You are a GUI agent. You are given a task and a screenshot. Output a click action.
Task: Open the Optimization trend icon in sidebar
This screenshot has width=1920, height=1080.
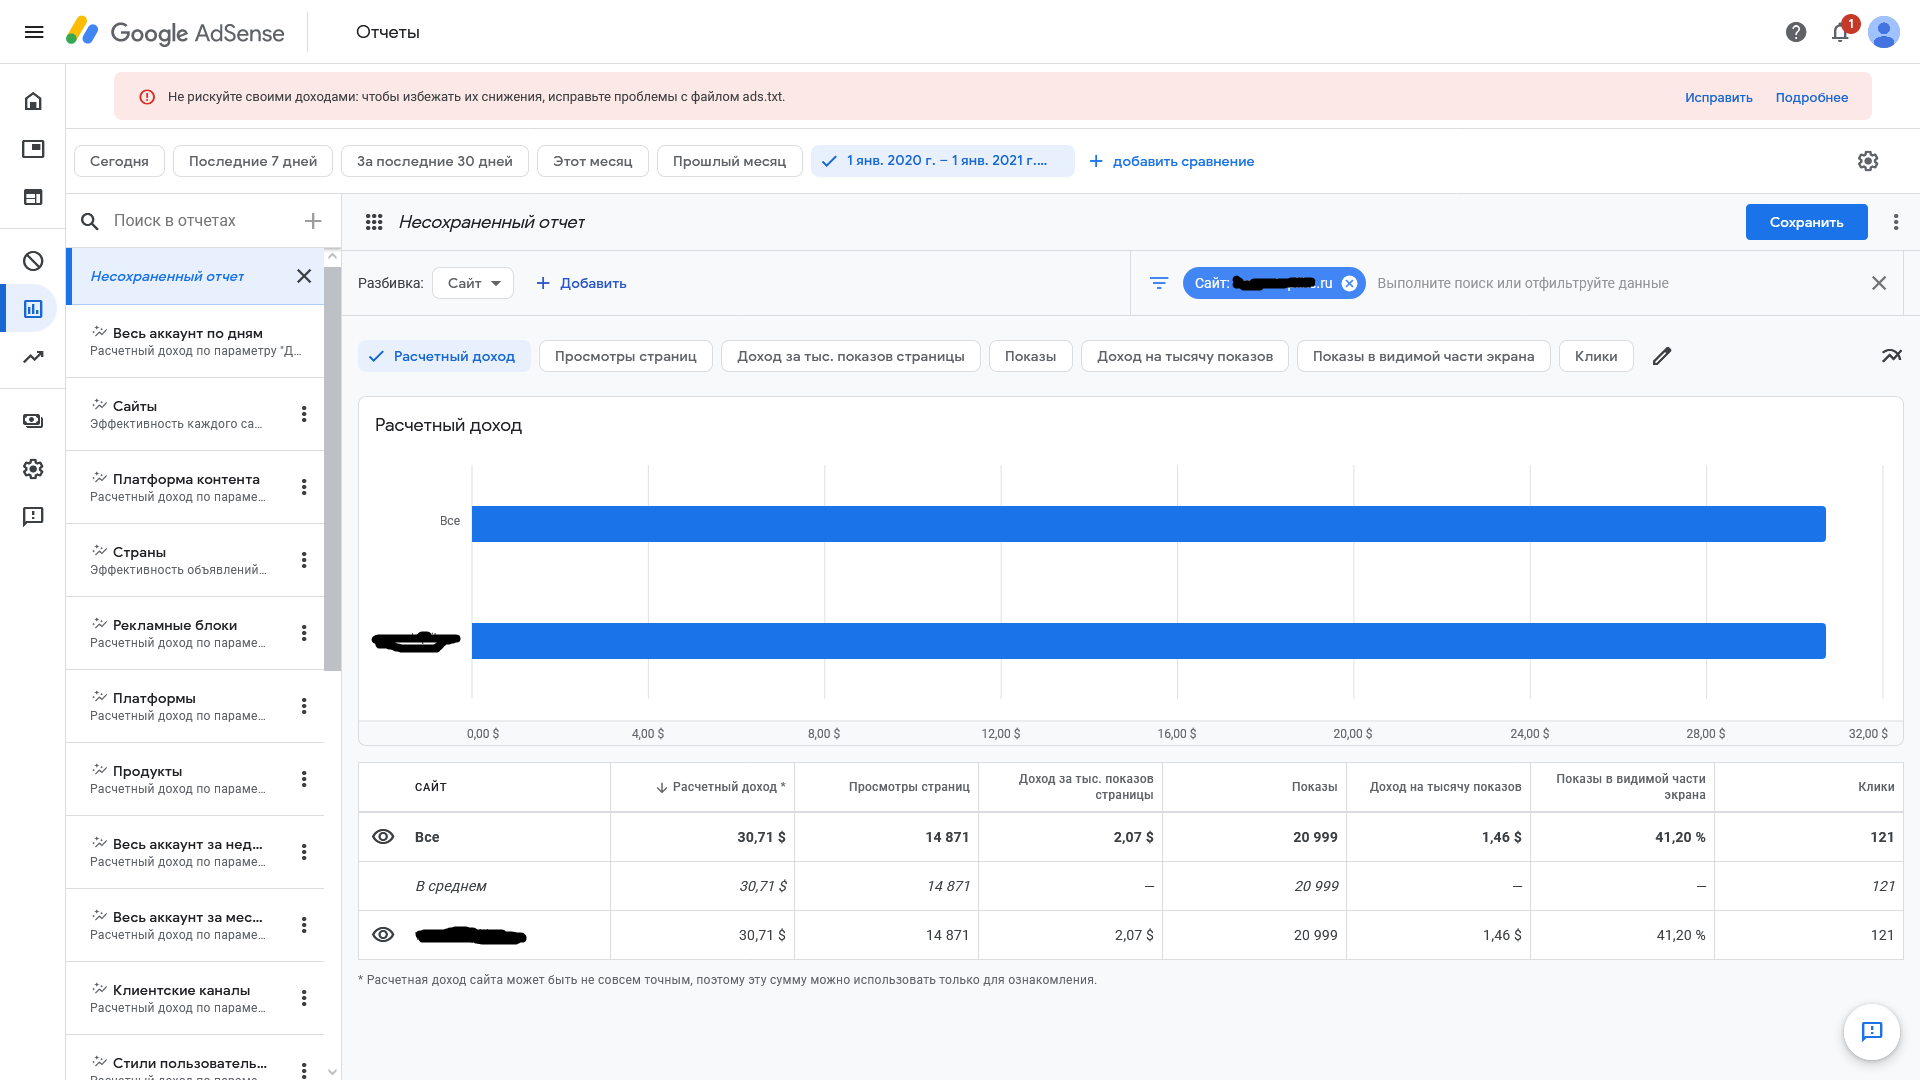coord(33,357)
